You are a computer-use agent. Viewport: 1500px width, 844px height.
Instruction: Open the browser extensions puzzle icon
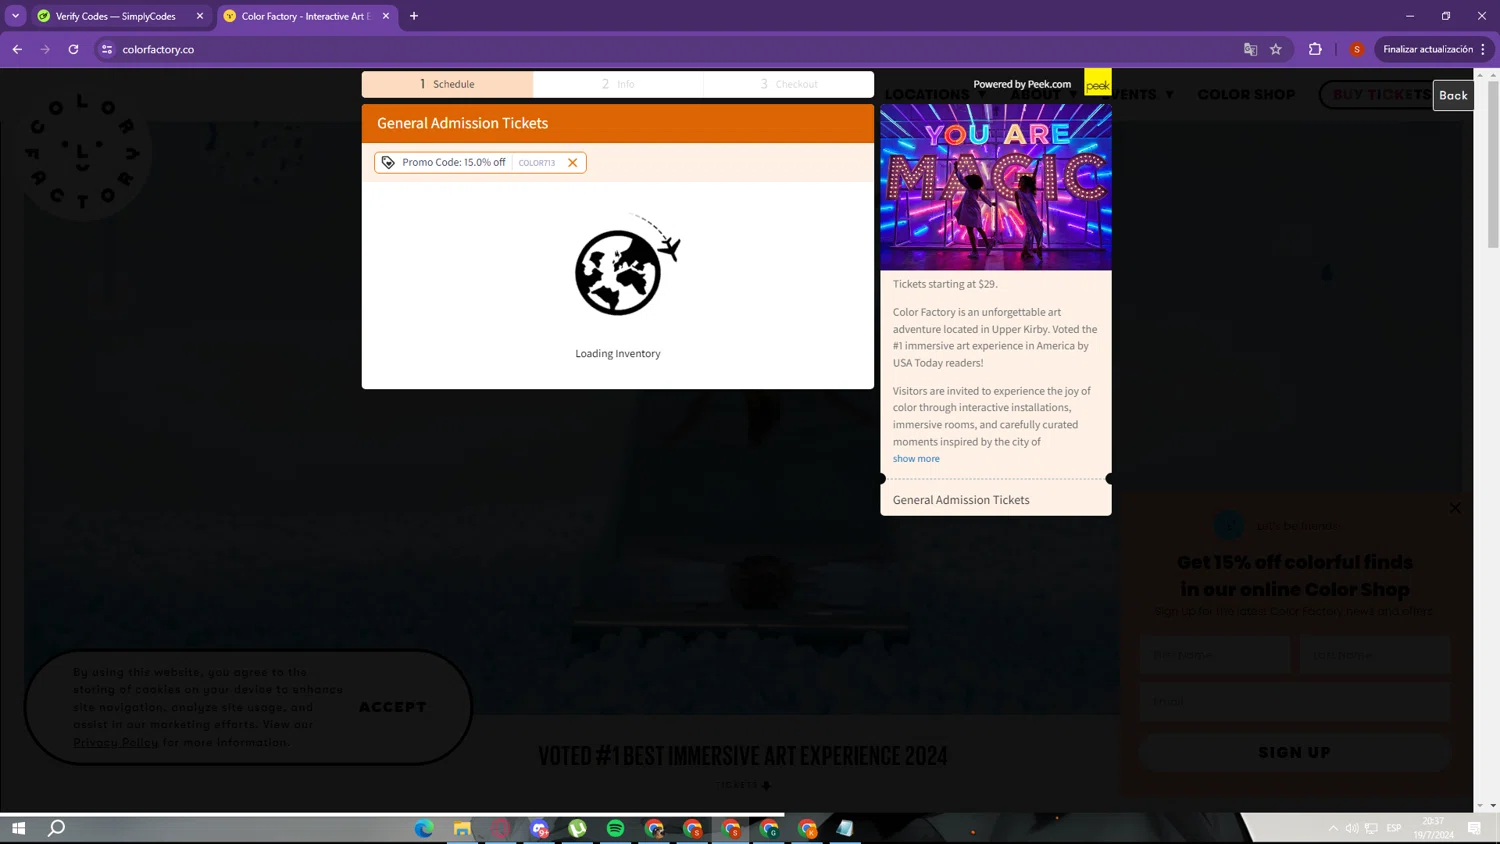point(1315,49)
